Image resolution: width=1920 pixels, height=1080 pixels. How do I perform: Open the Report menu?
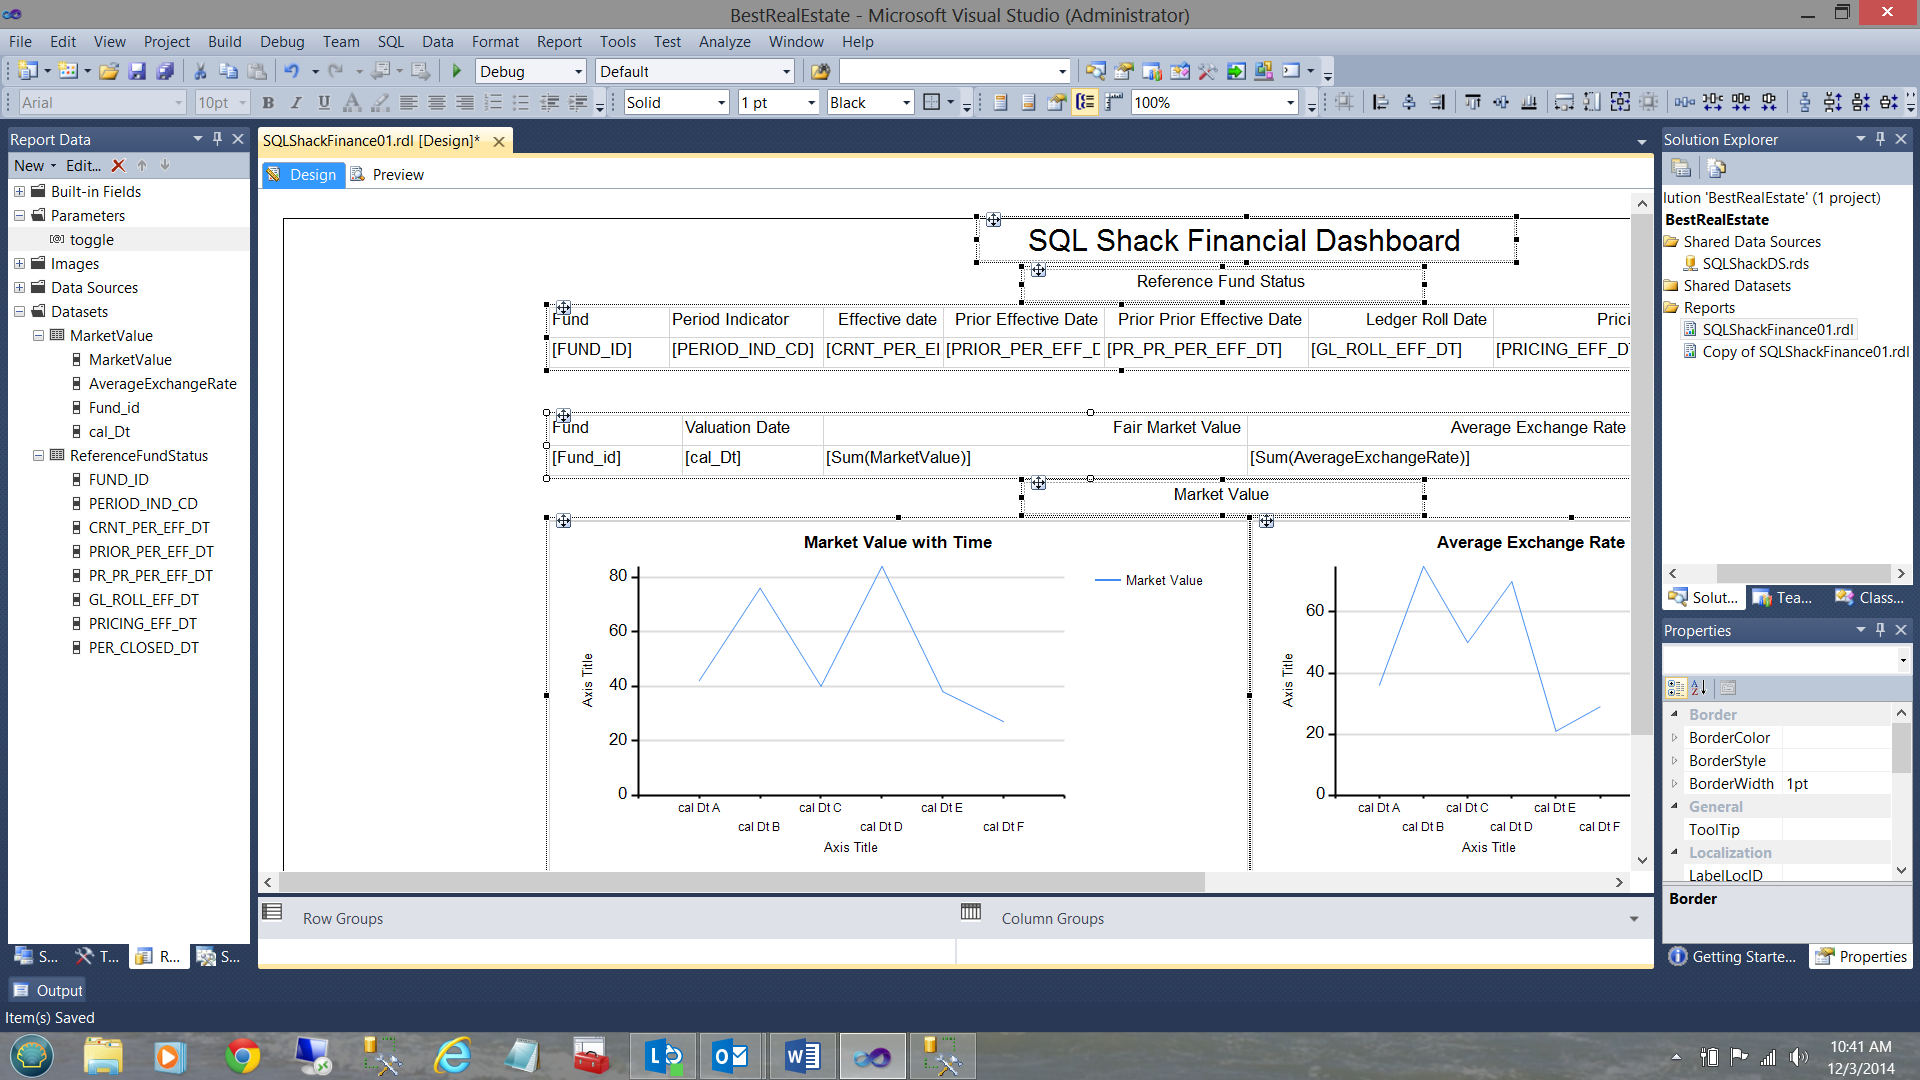pos(558,41)
